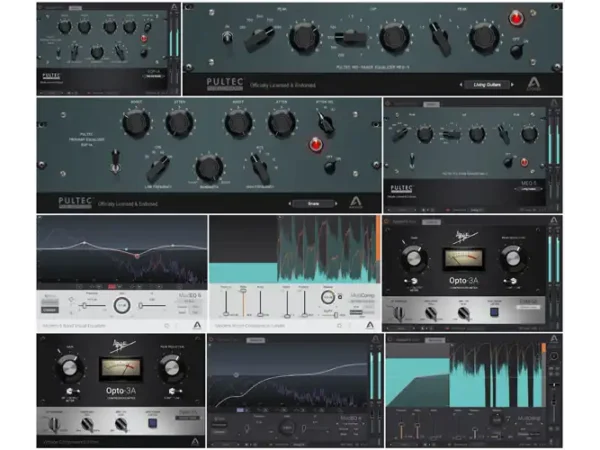Viewport: 600px width, 450px height.
Task: Open Snare preset selector on EQP-1A
Action: point(313,204)
